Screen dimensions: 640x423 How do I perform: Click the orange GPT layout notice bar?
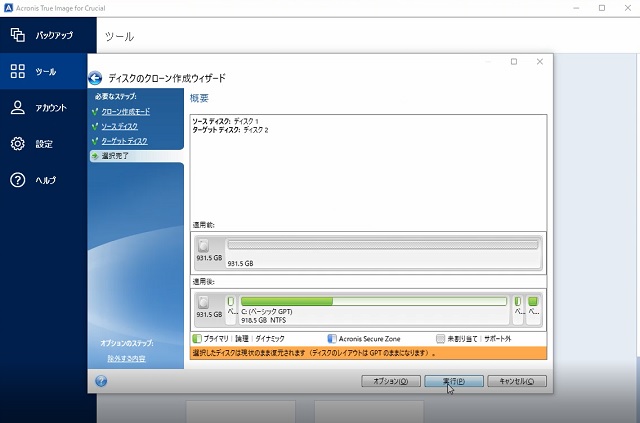368,353
